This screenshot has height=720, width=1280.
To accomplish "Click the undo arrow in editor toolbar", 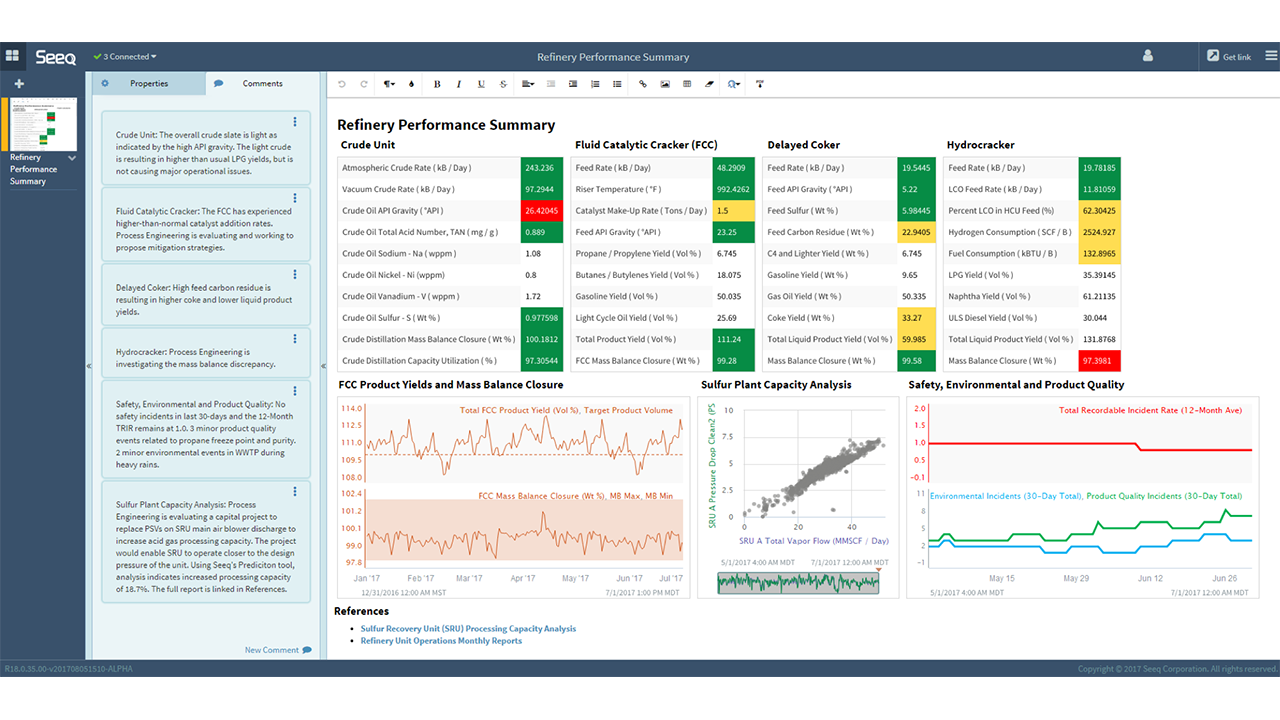I will point(342,84).
